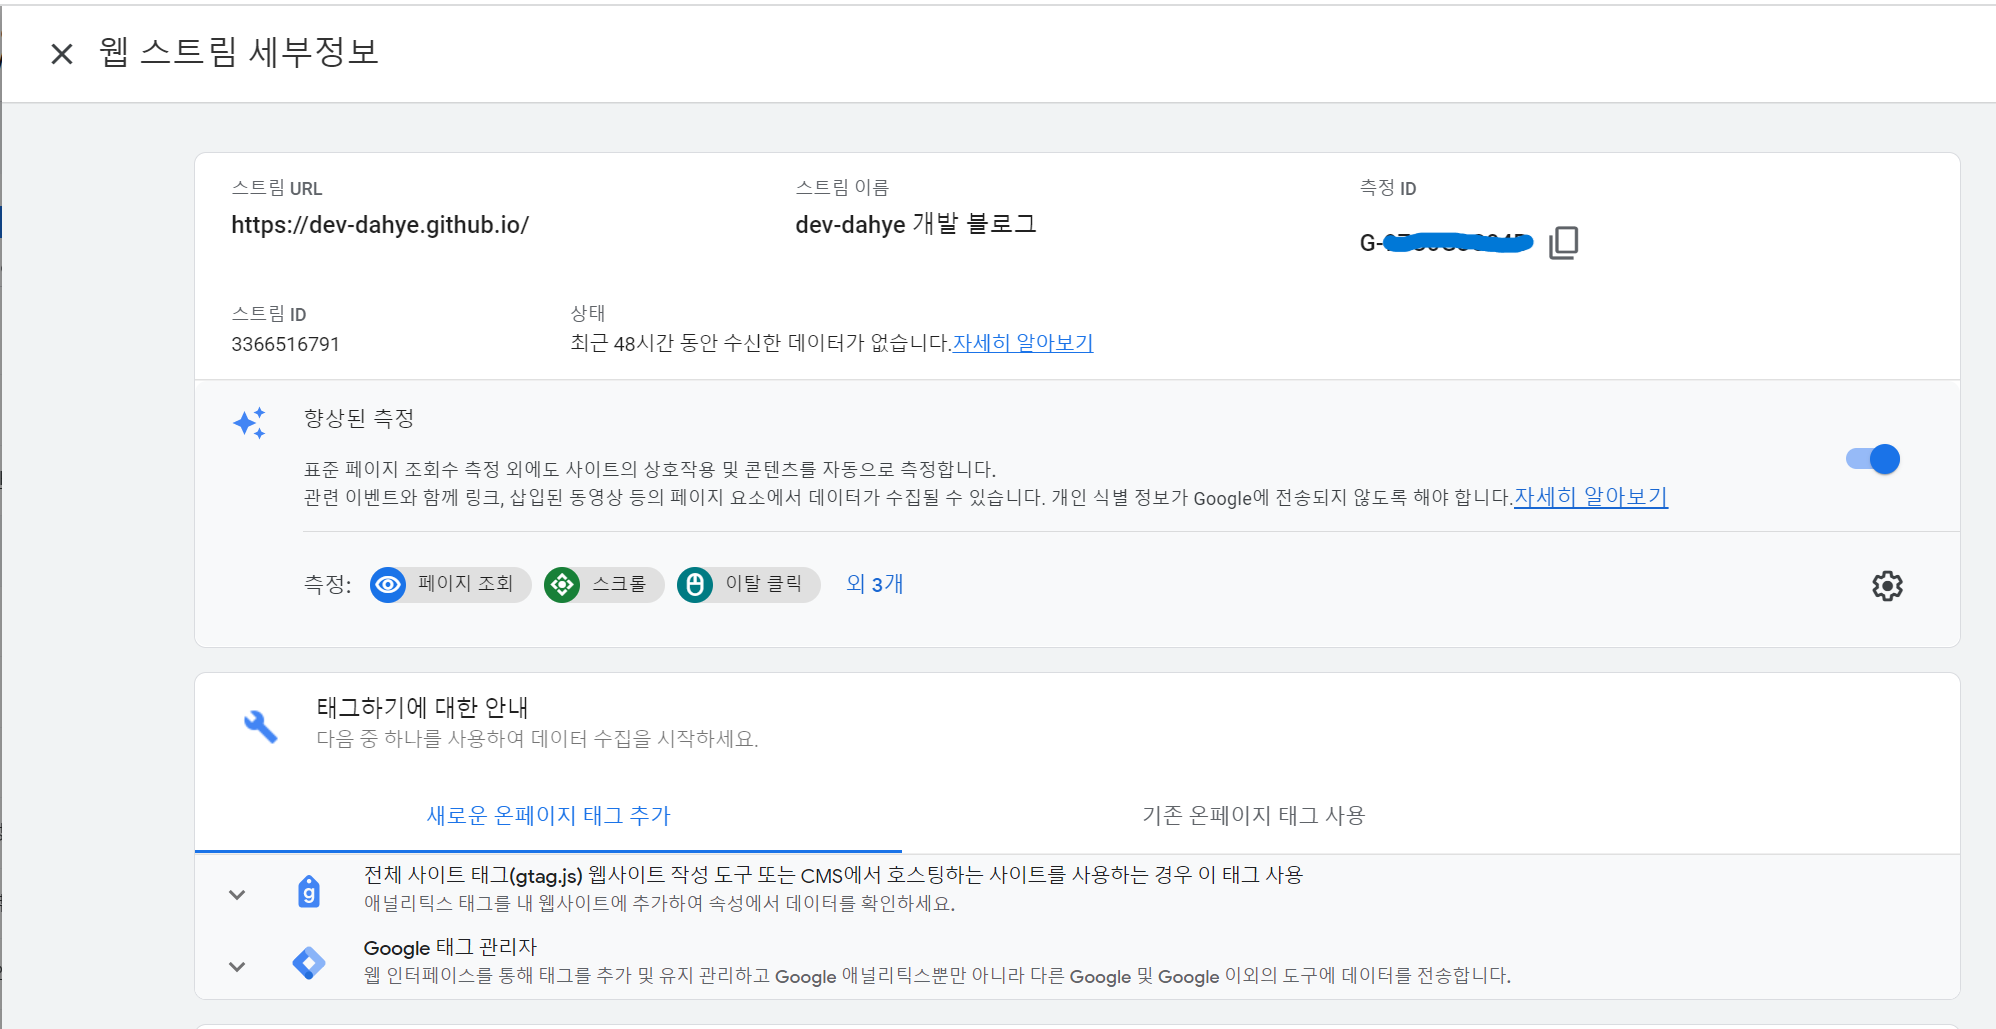Click the 상태 label
Screen dimensions: 1996x1029
coord(588,313)
